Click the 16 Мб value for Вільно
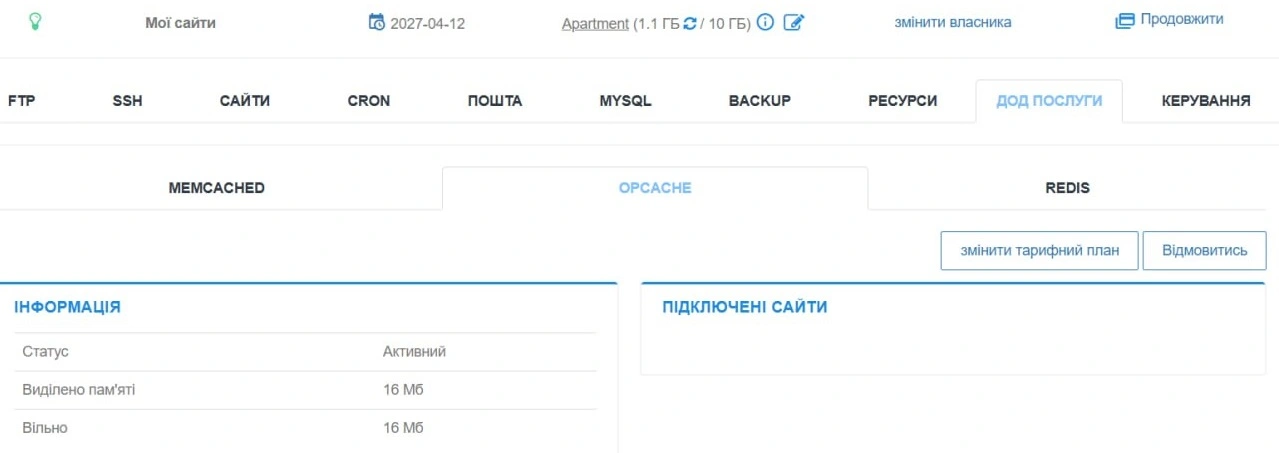The width and height of the screenshot is (1279, 453). pyautogui.click(x=403, y=427)
